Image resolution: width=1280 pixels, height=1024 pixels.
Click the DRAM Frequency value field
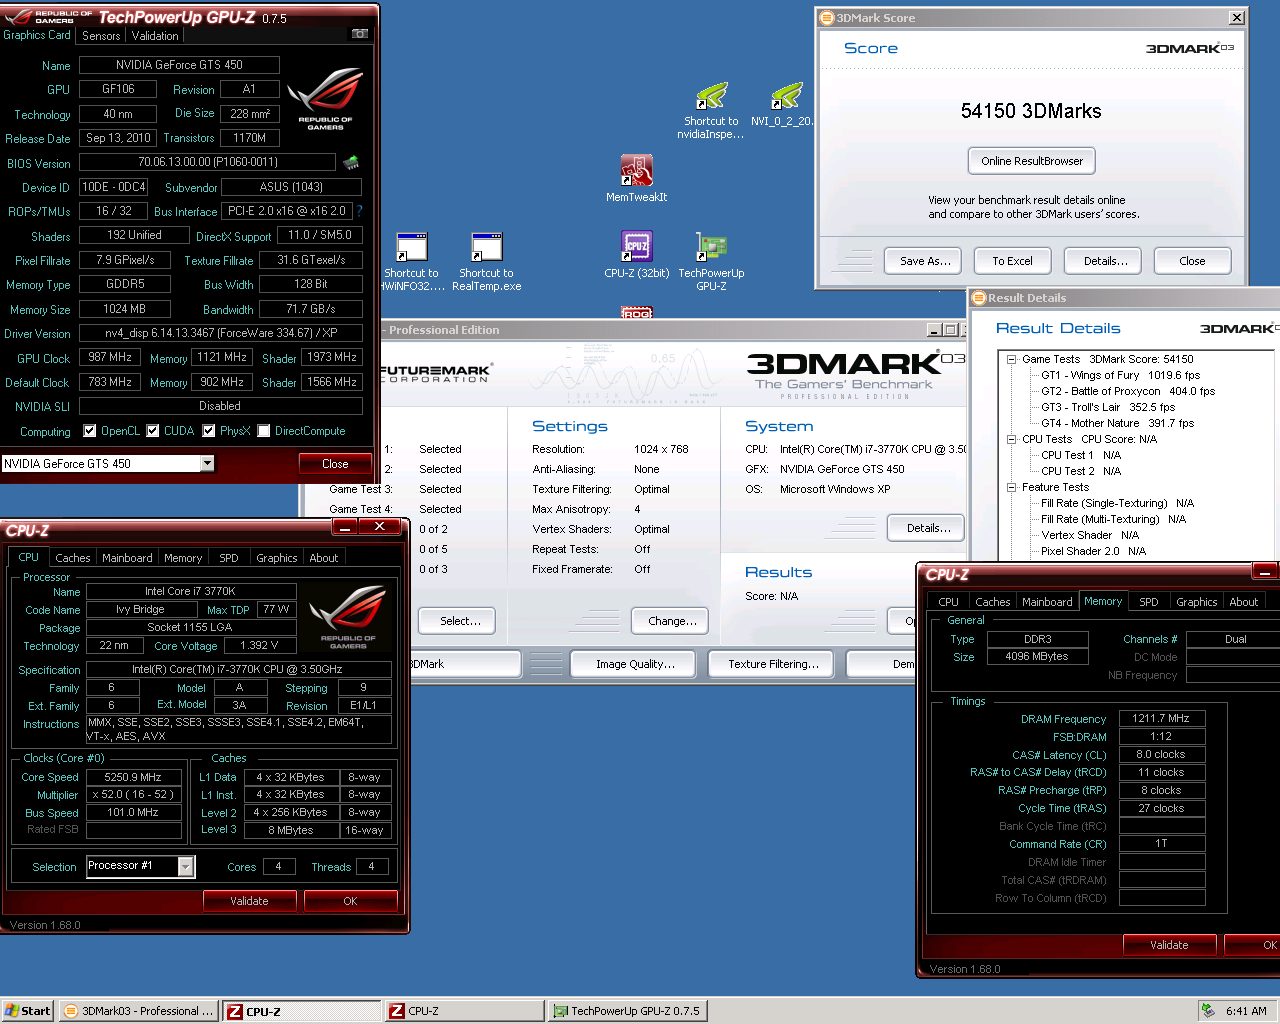[1161, 718]
